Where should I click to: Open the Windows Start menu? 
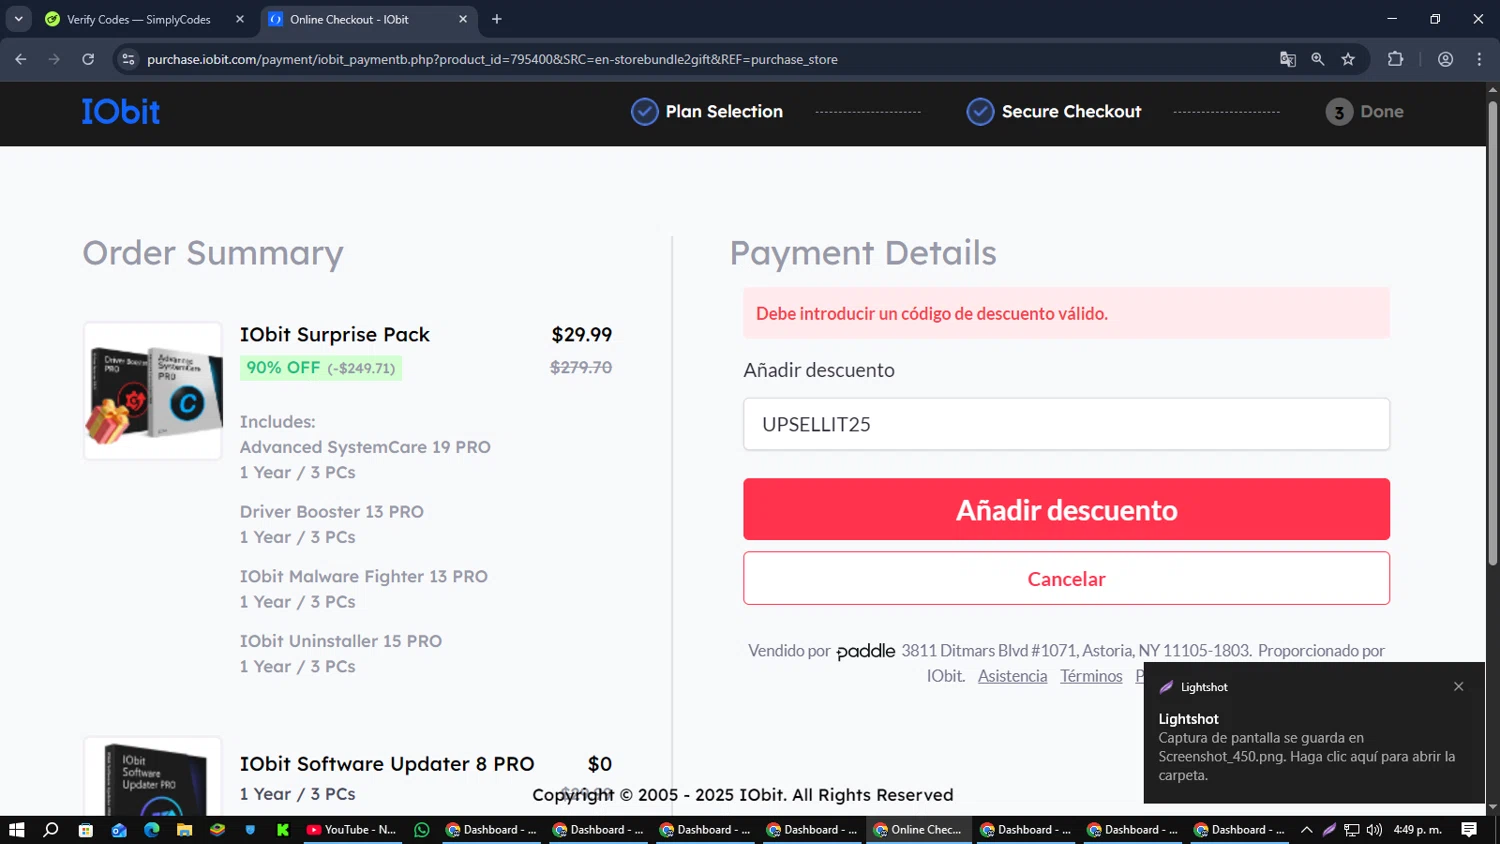tap(16, 829)
